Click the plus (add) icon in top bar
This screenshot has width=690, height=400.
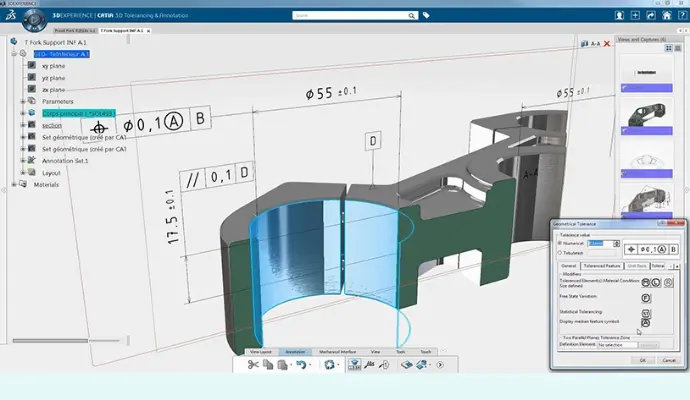[635, 15]
